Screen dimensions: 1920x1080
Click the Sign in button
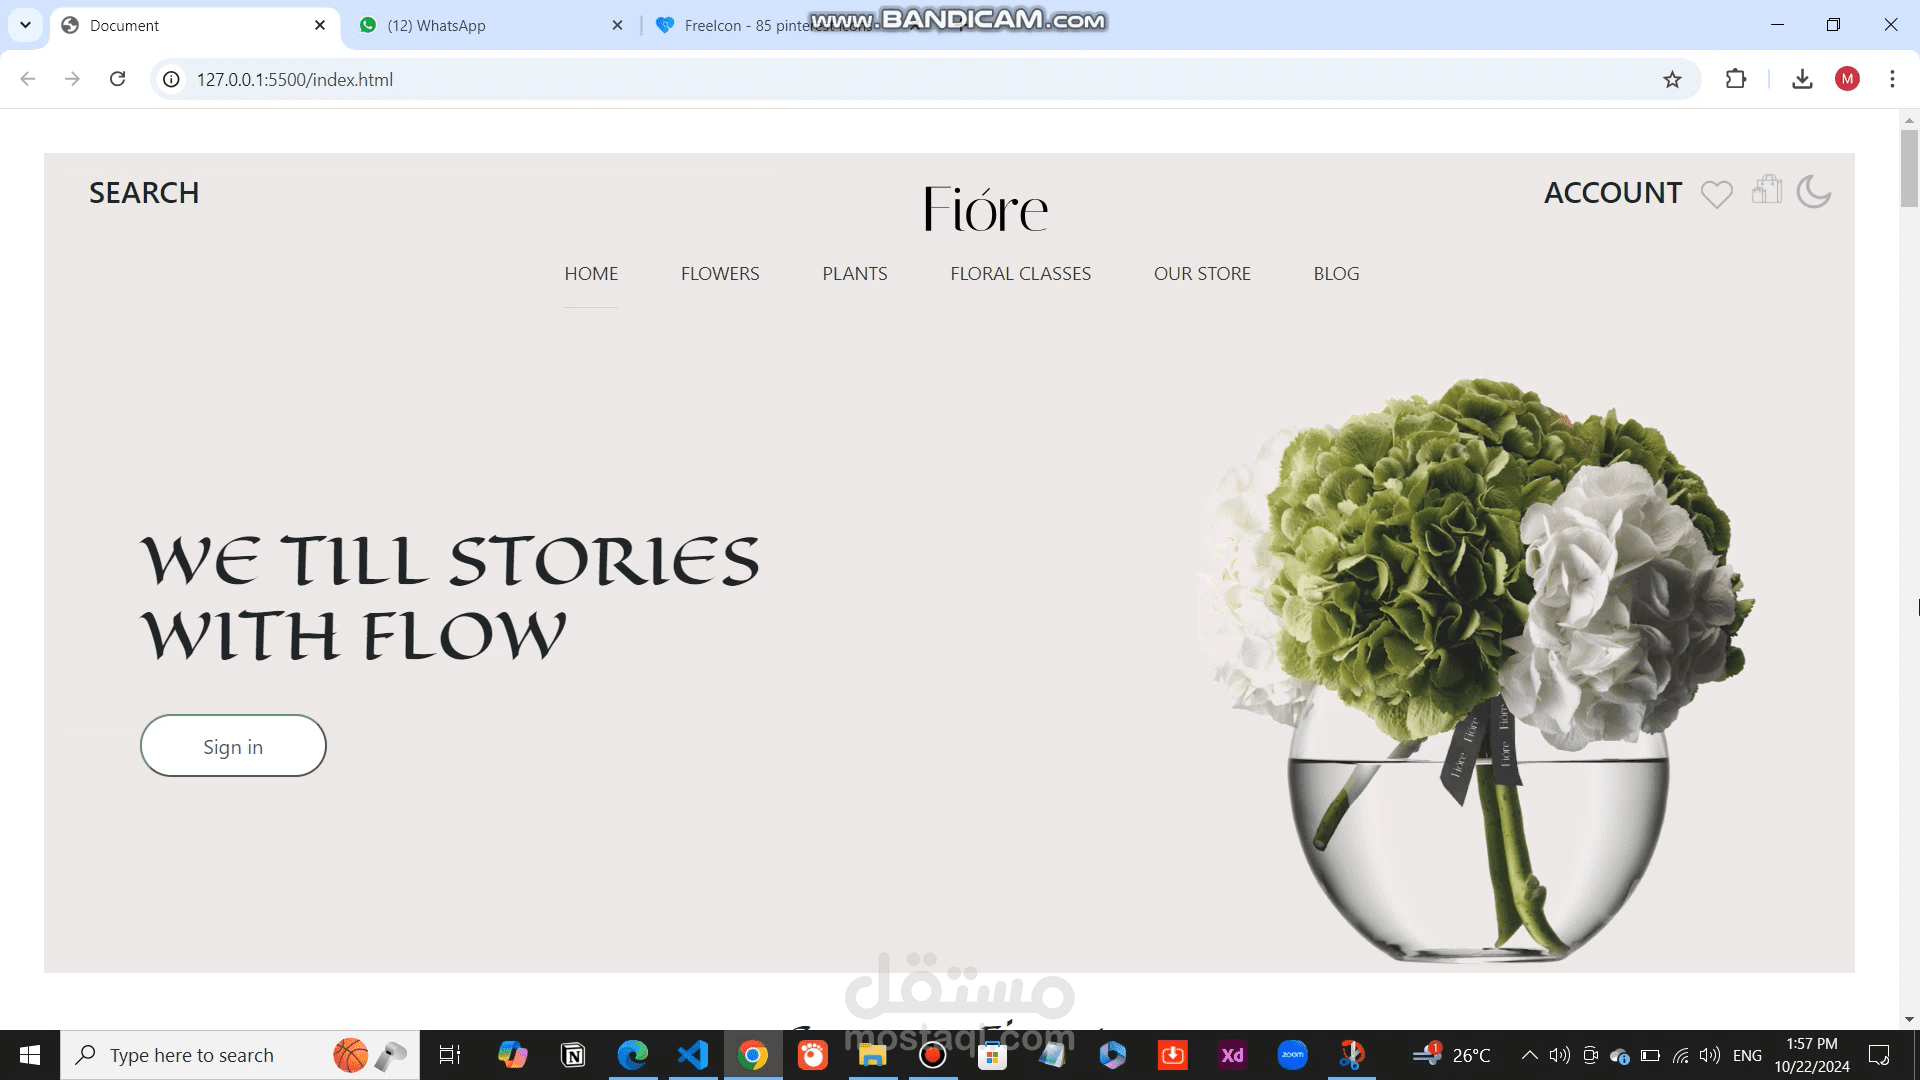233,746
